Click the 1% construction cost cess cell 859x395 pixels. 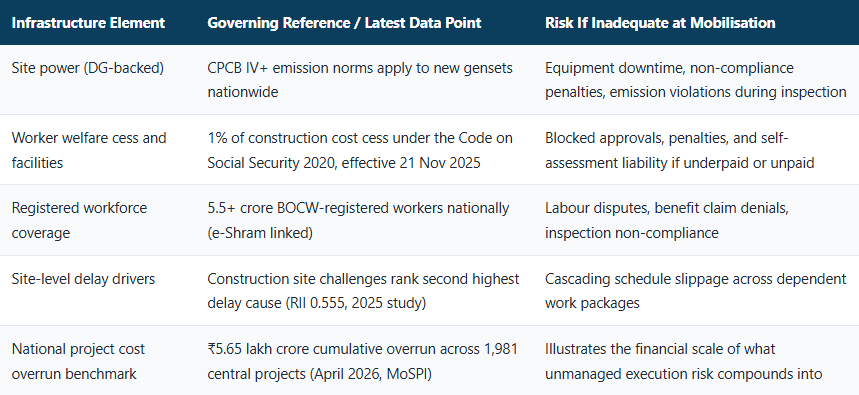click(x=360, y=150)
